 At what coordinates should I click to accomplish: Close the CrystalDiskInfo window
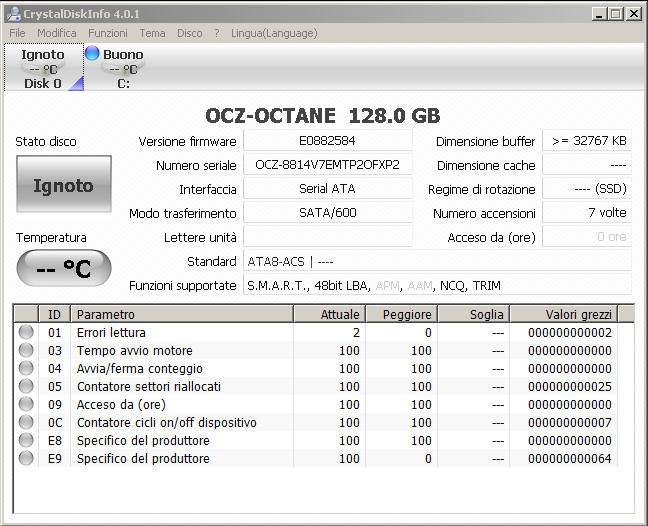click(634, 14)
